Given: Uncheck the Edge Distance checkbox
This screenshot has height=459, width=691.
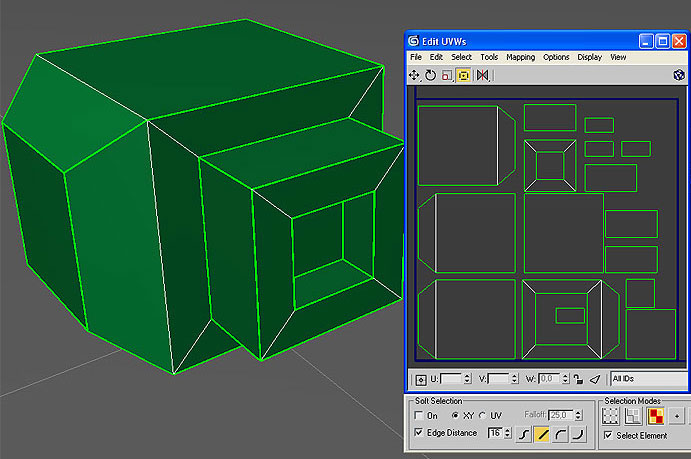Looking at the screenshot, I should click(419, 433).
